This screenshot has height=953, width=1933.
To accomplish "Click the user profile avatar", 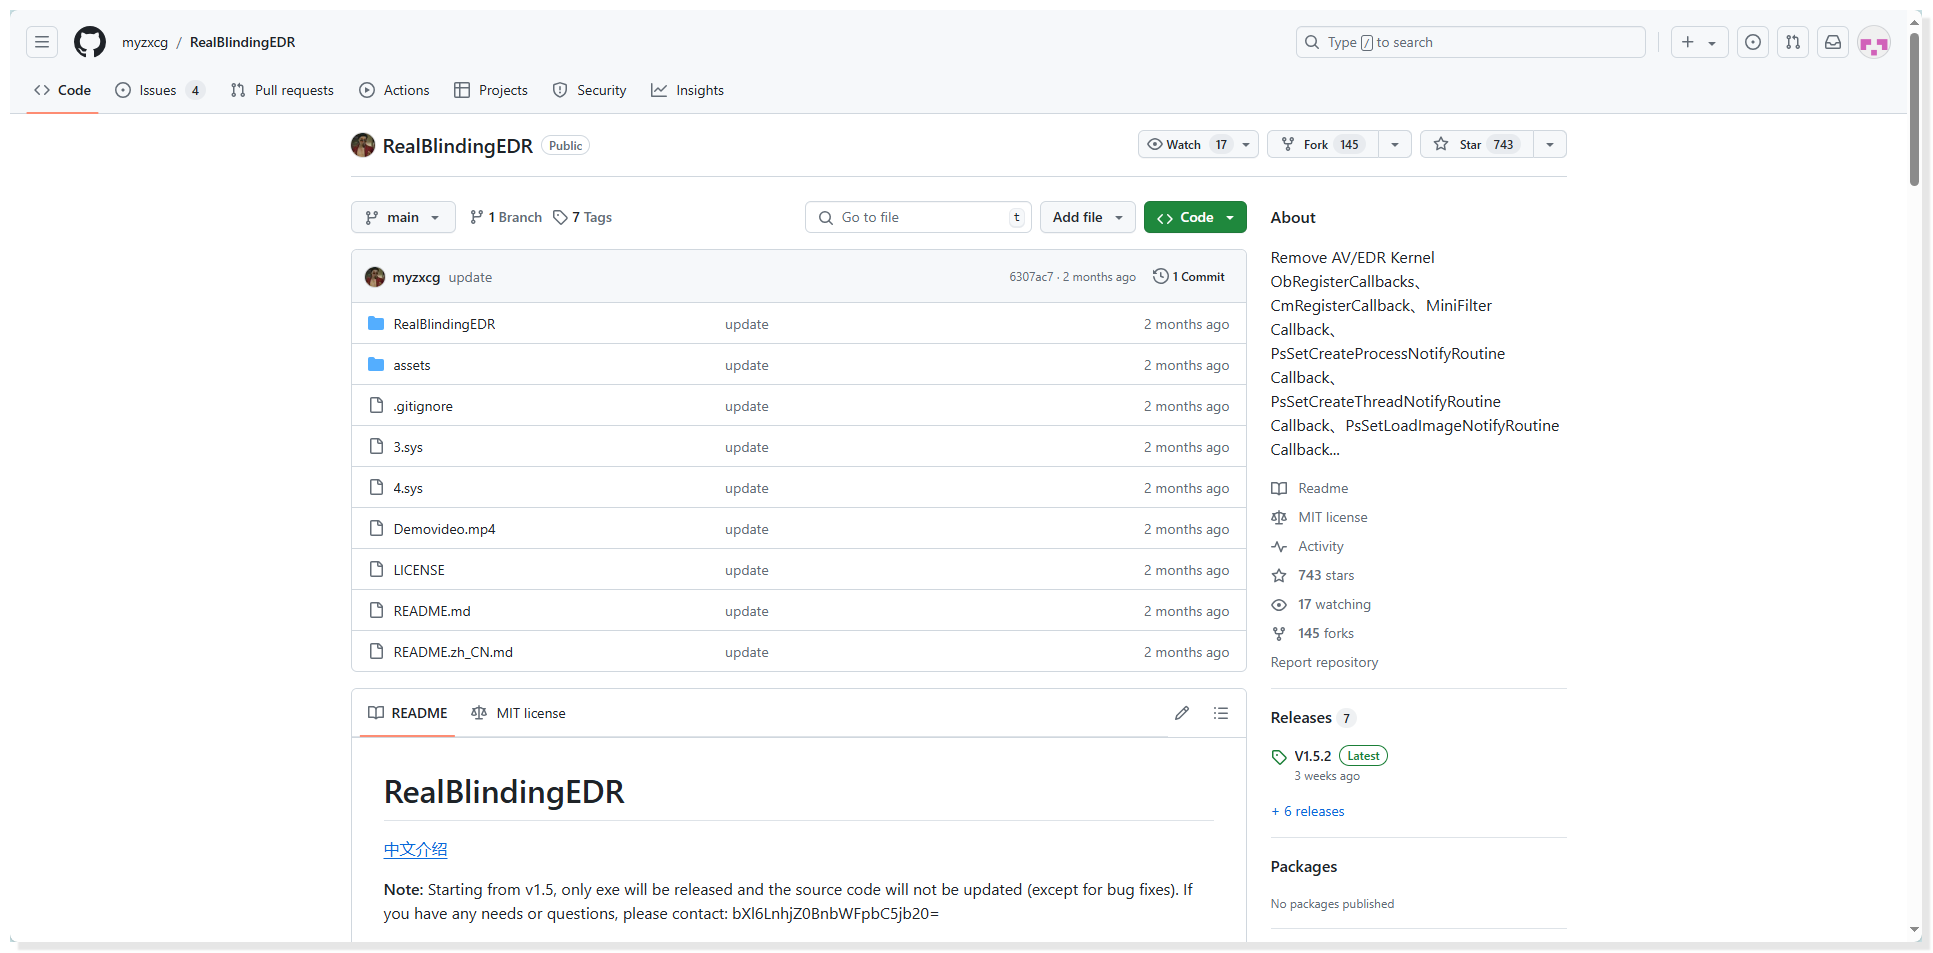I will 1873,43.
